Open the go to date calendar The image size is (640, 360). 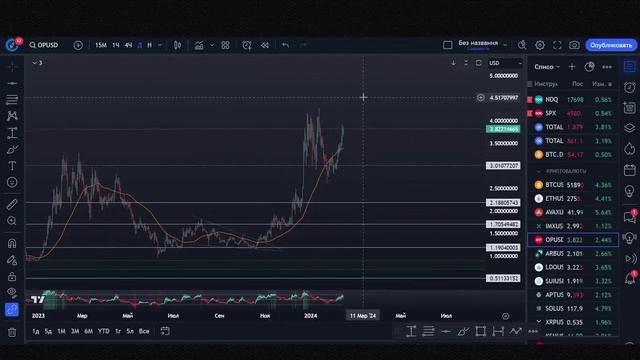click(x=165, y=331)
